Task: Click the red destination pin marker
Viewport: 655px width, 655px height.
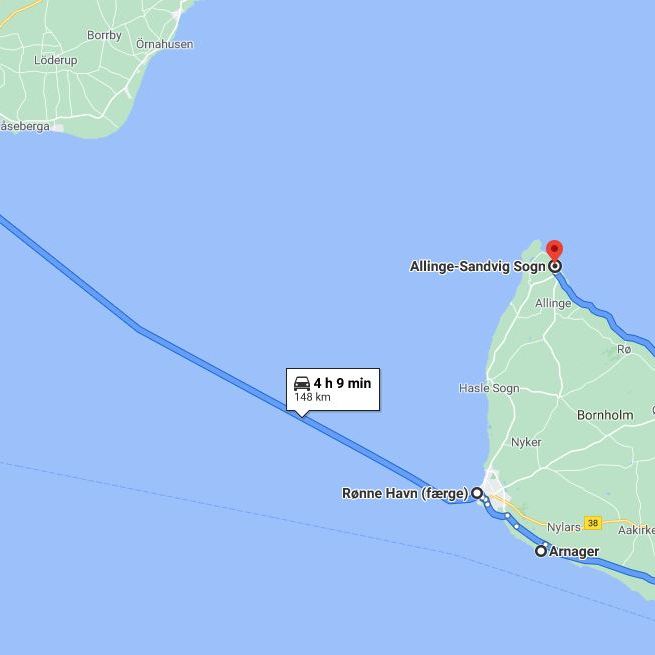Action: [x=554, y=251]
